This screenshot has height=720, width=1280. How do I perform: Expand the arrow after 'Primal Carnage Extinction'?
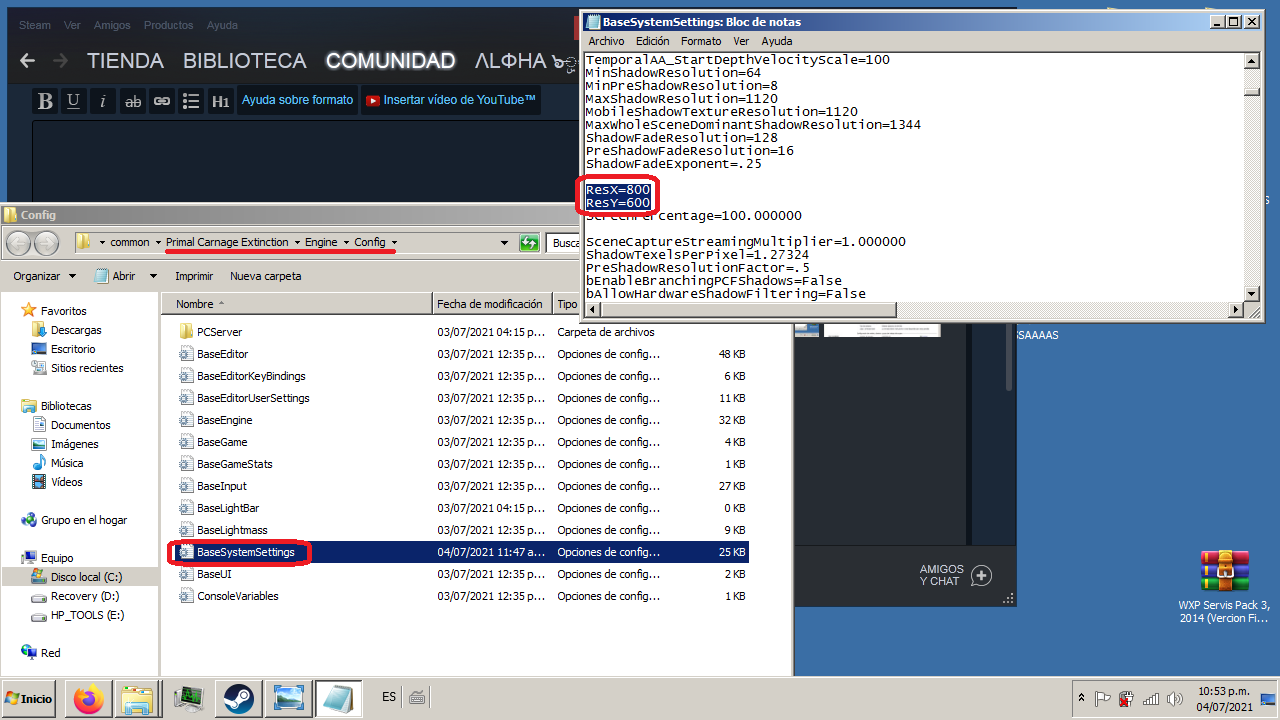[297, 242]
